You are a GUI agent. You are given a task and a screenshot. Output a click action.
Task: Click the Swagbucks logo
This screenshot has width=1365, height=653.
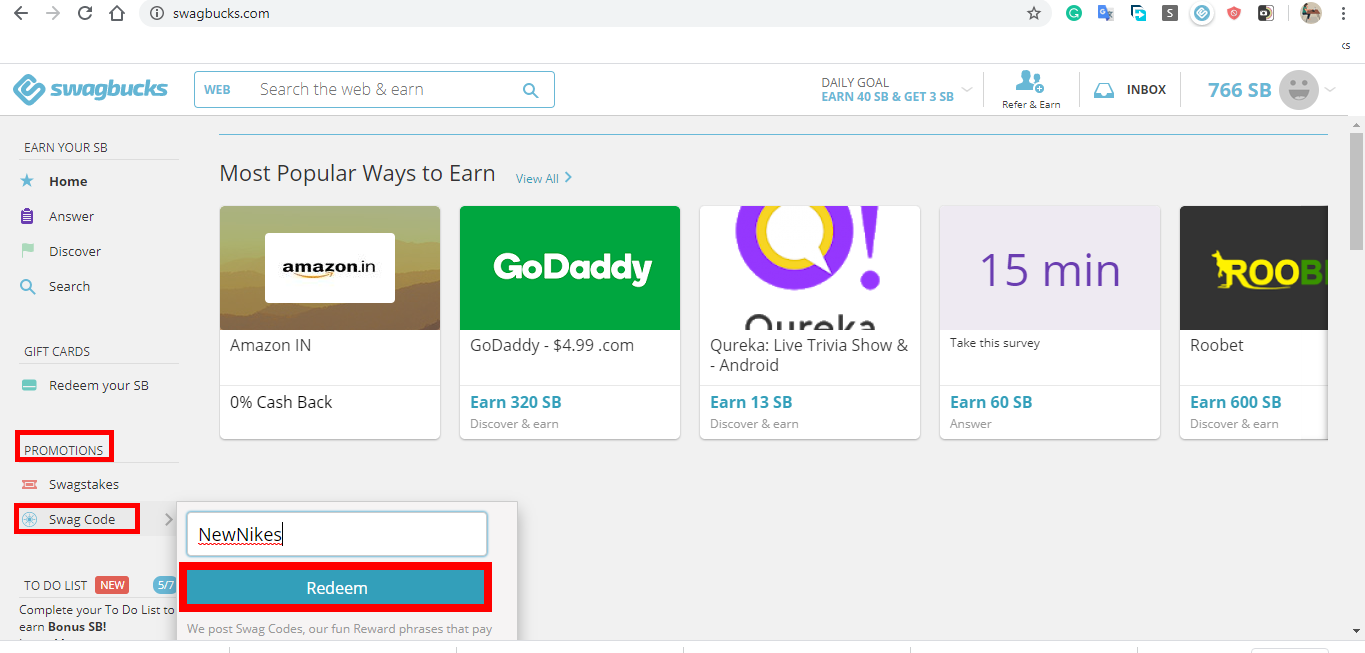[x=90, y=89]
